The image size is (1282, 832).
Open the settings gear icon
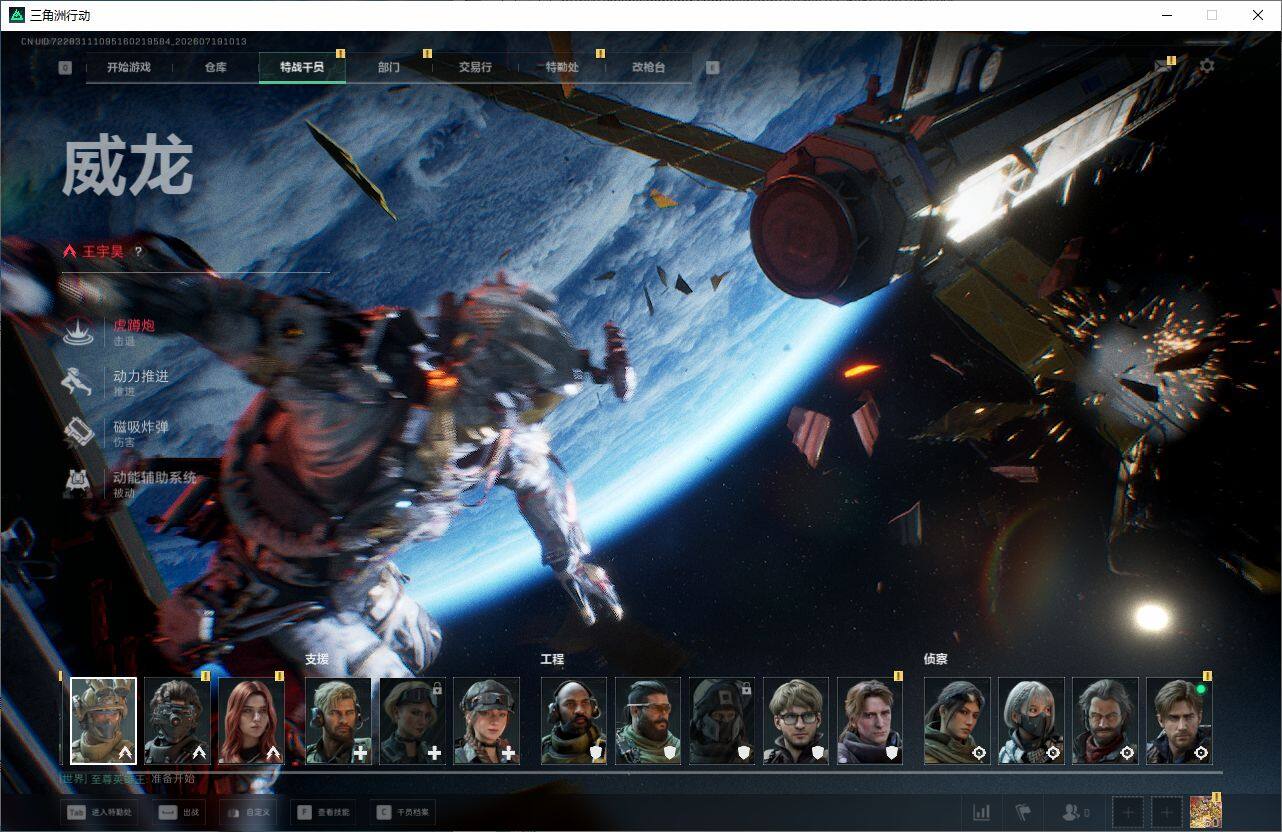point(1207,66)
